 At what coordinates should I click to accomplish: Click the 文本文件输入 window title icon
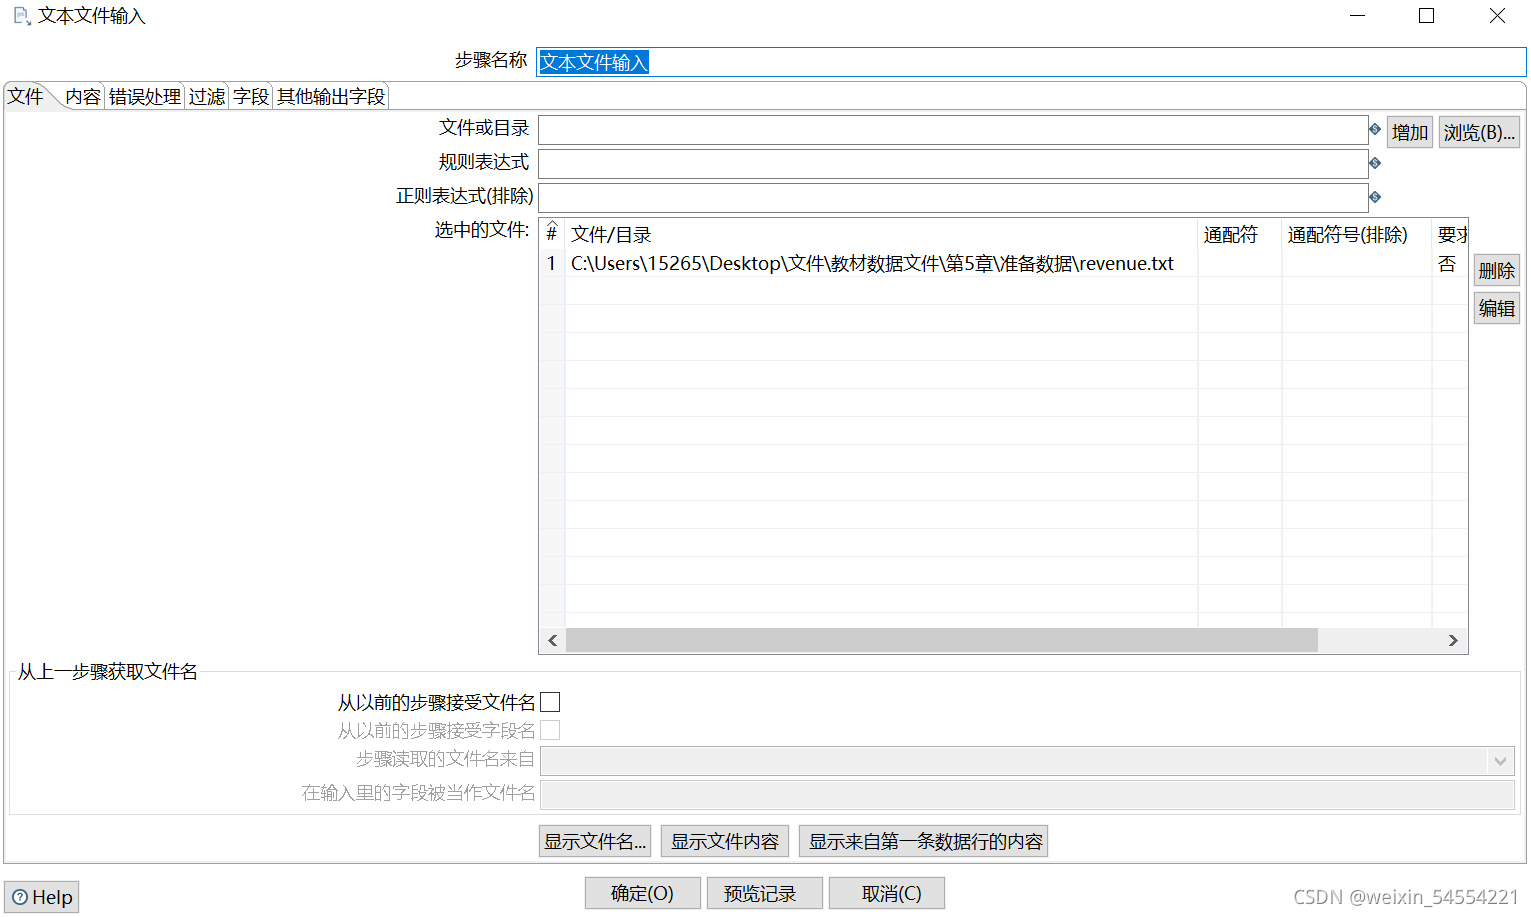pyautogui.click(x=22, y=16)
